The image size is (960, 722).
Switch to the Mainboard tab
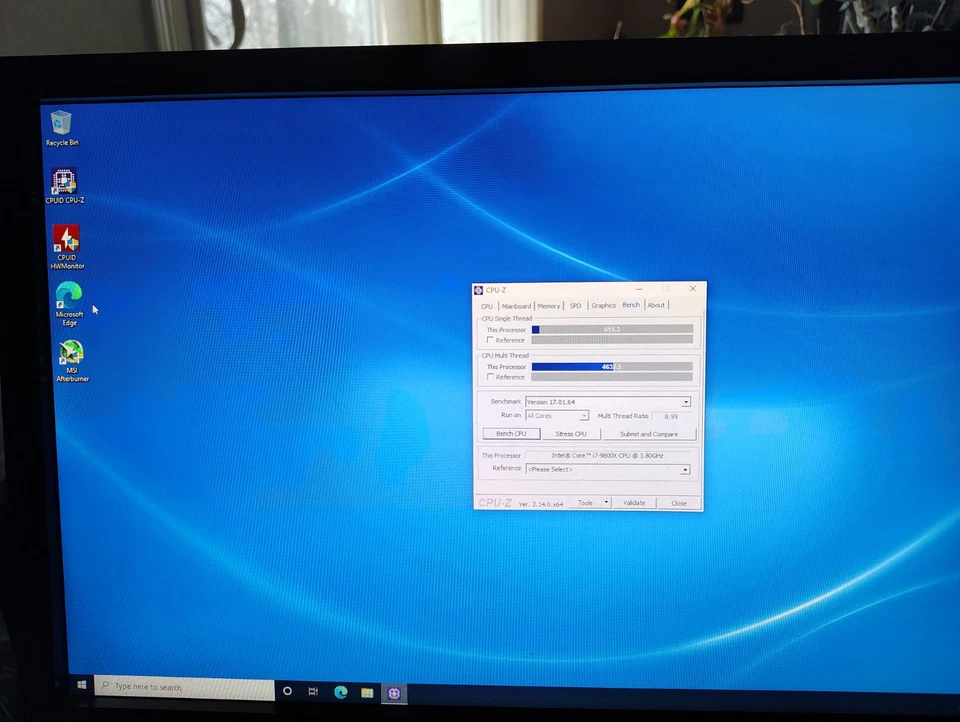pyautogui.click(x=517, y=305)
